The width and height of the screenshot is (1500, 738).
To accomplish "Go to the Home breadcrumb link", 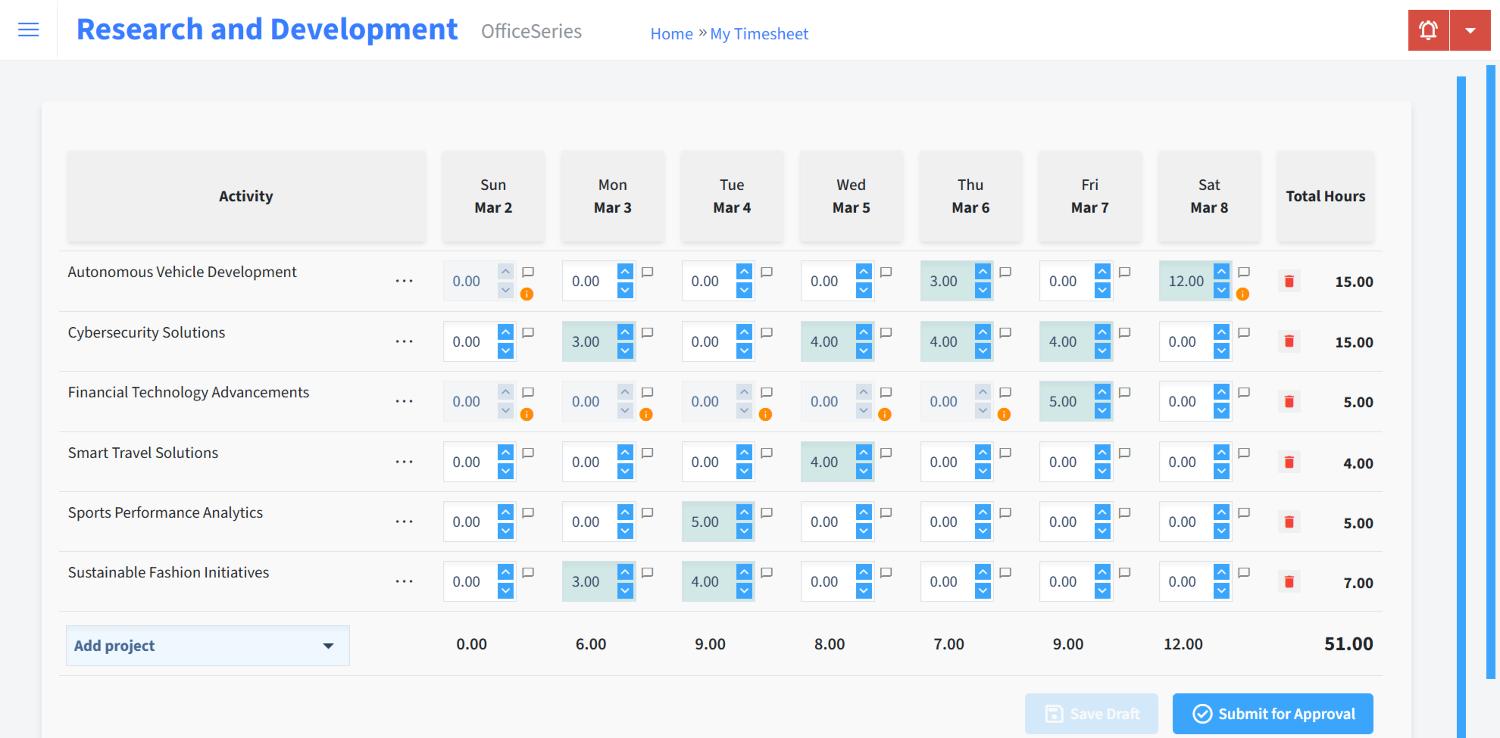I will [671, 34].
